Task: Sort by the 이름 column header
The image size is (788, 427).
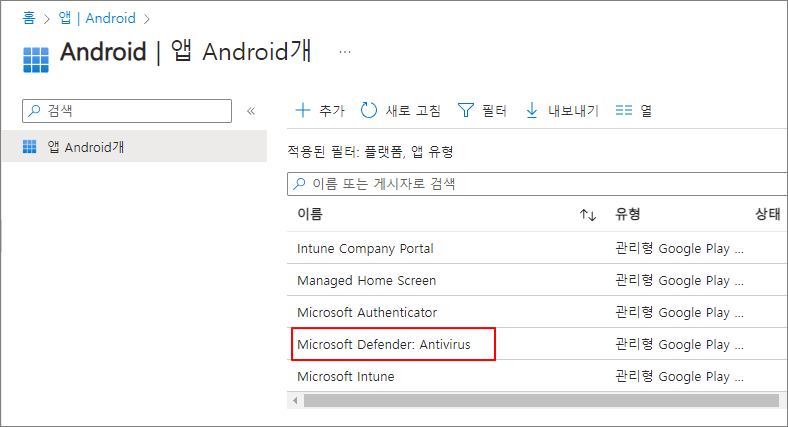Action: tap(310, 215)
